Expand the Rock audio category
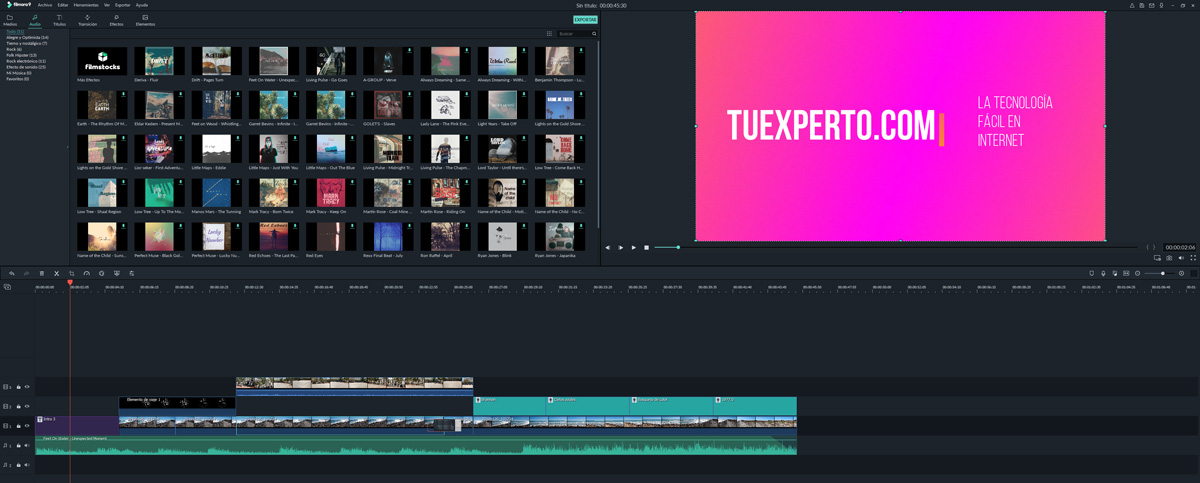 (x=12, y=49)
